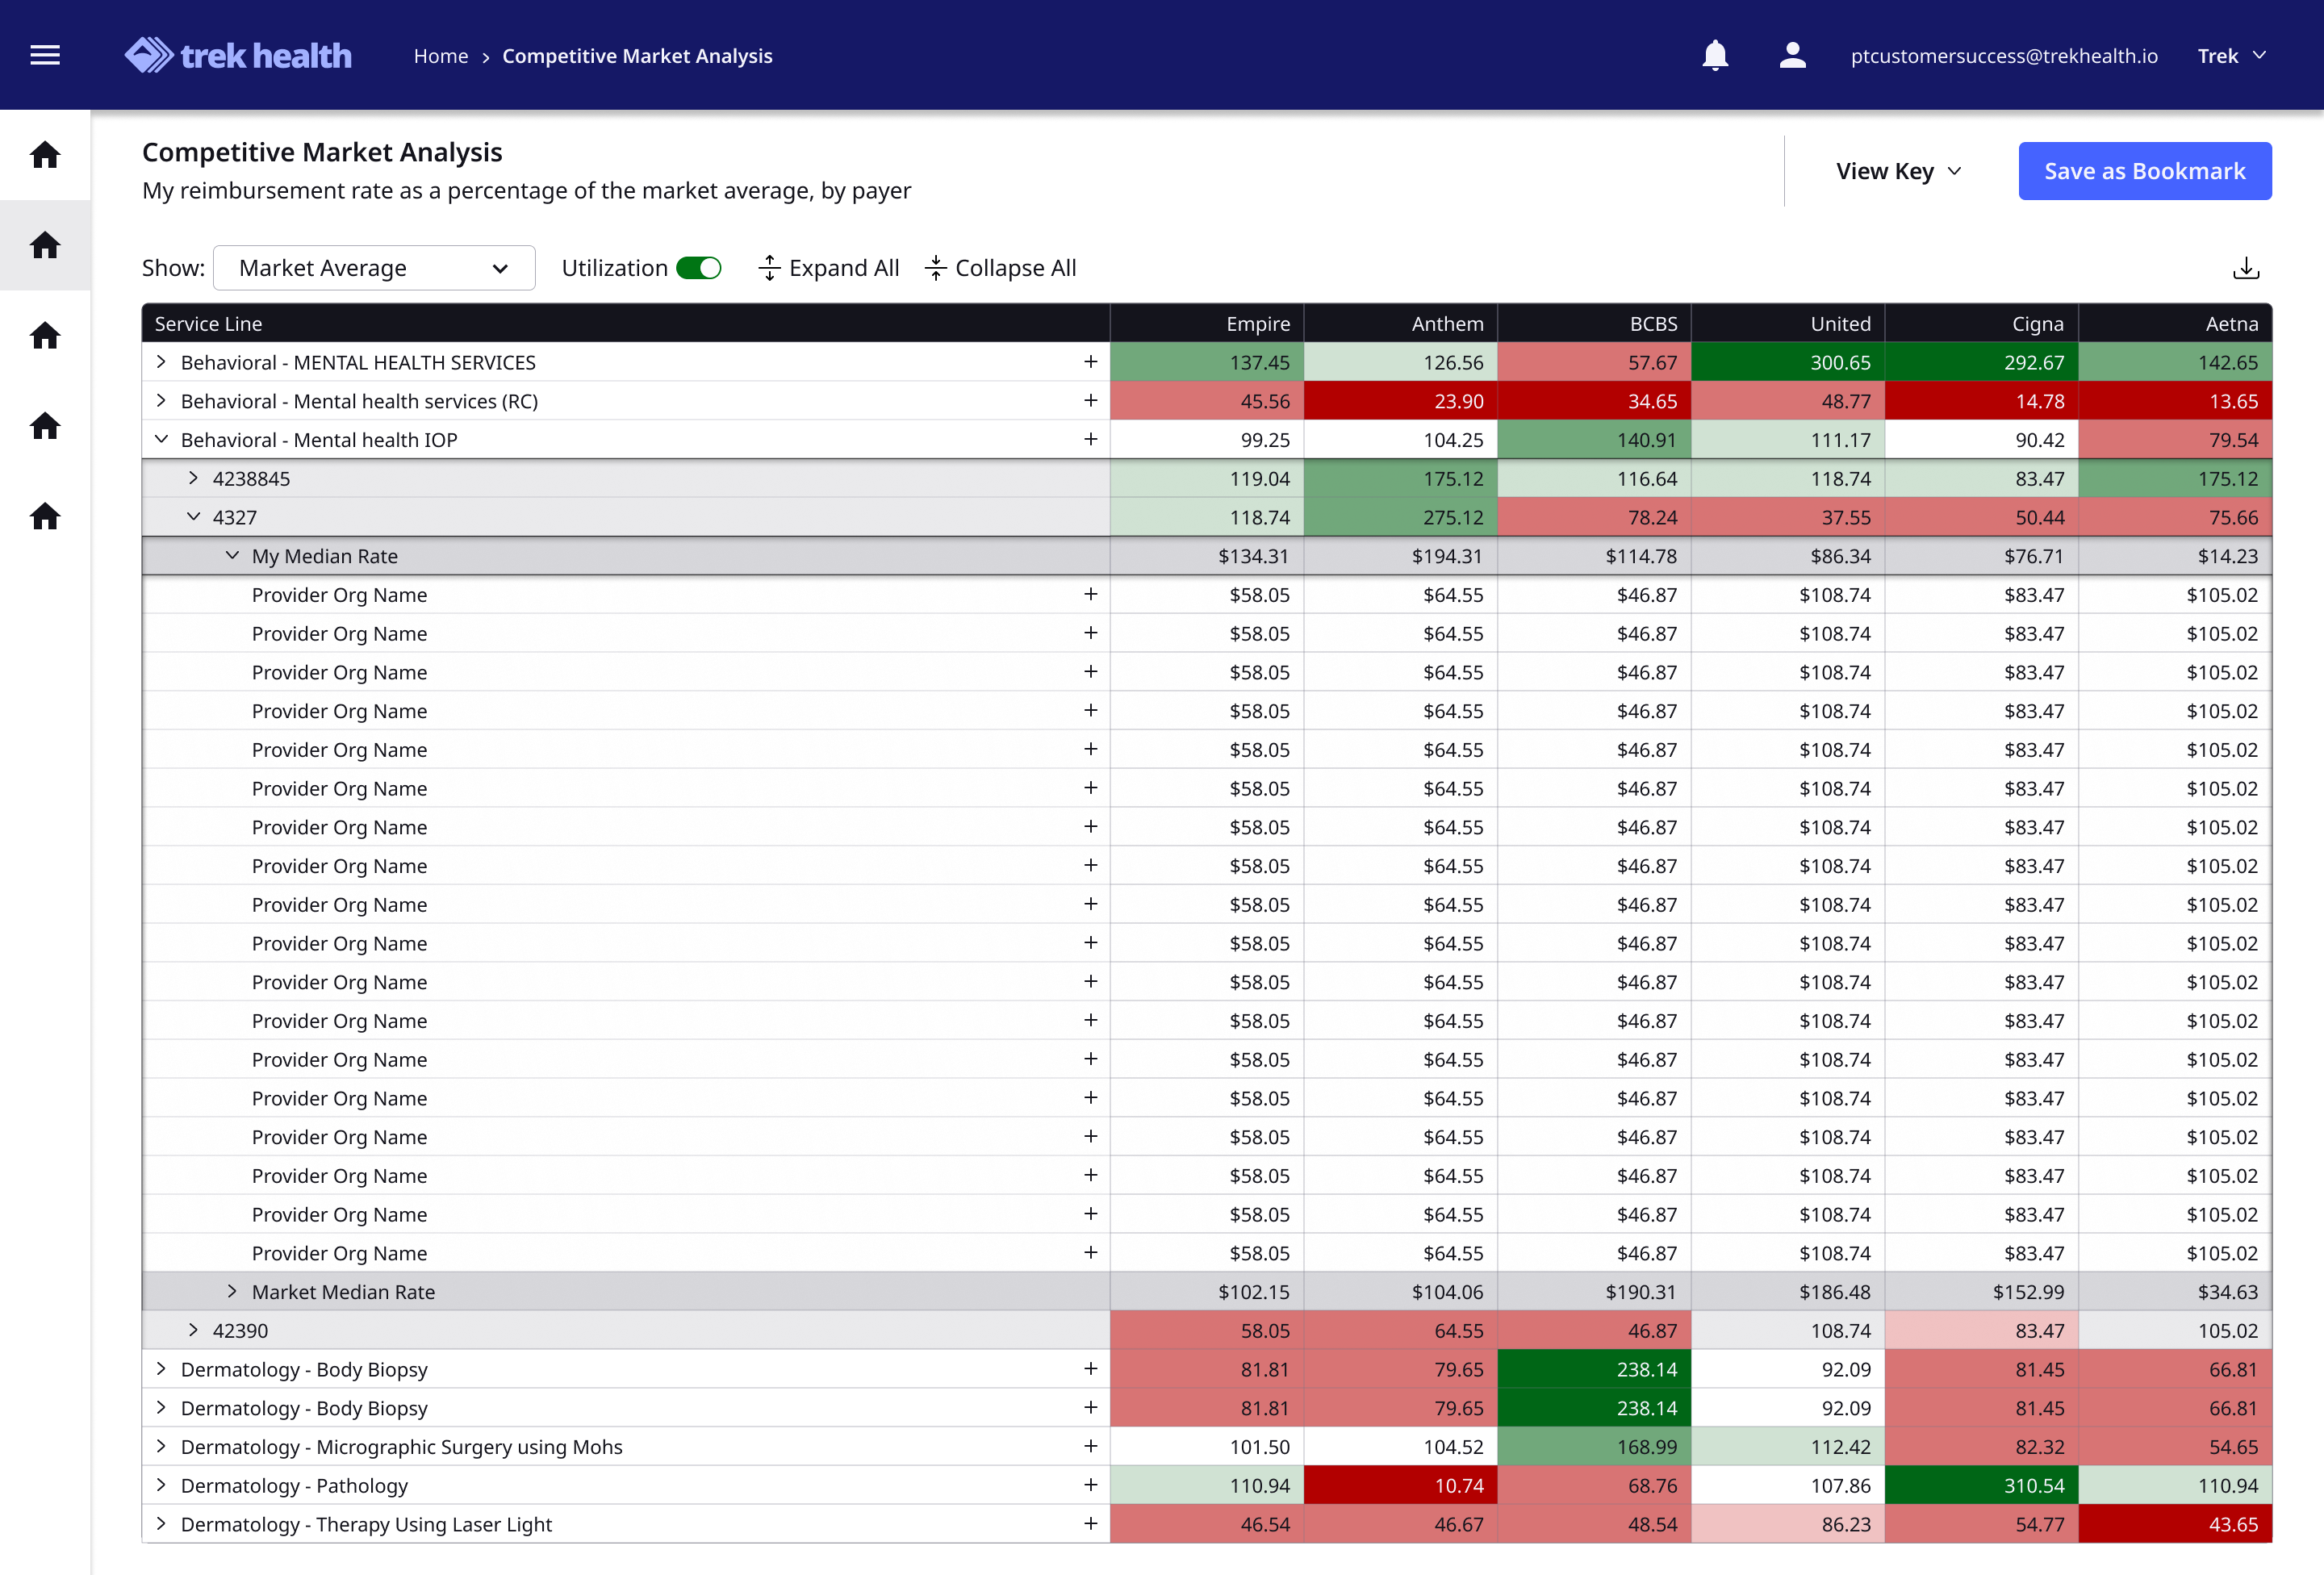This screenshot has height=1575, width=2324.
Task: Click the 137.45 Empire cell
Action: tap(1207, 362)
